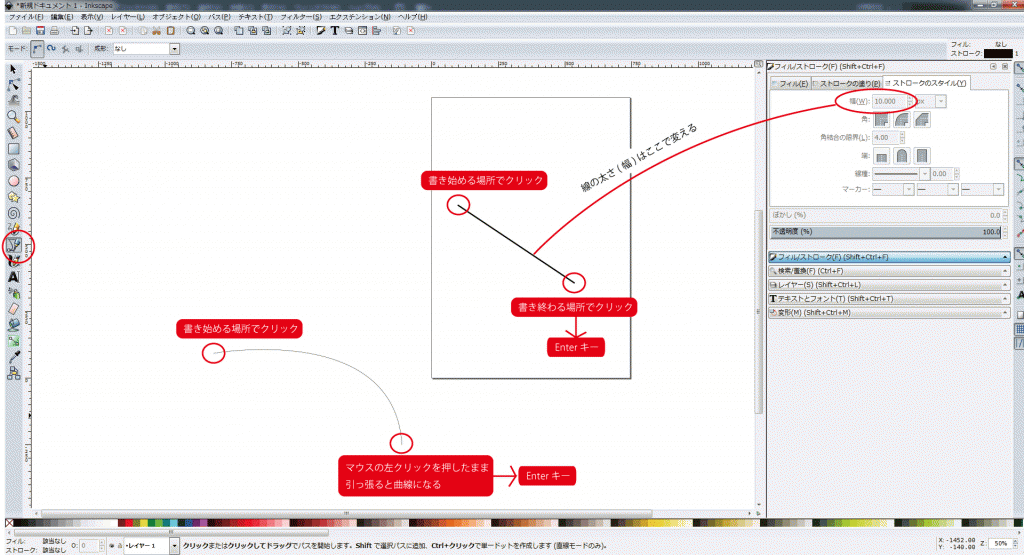
Task: Select the round join button
Action: 902,119
